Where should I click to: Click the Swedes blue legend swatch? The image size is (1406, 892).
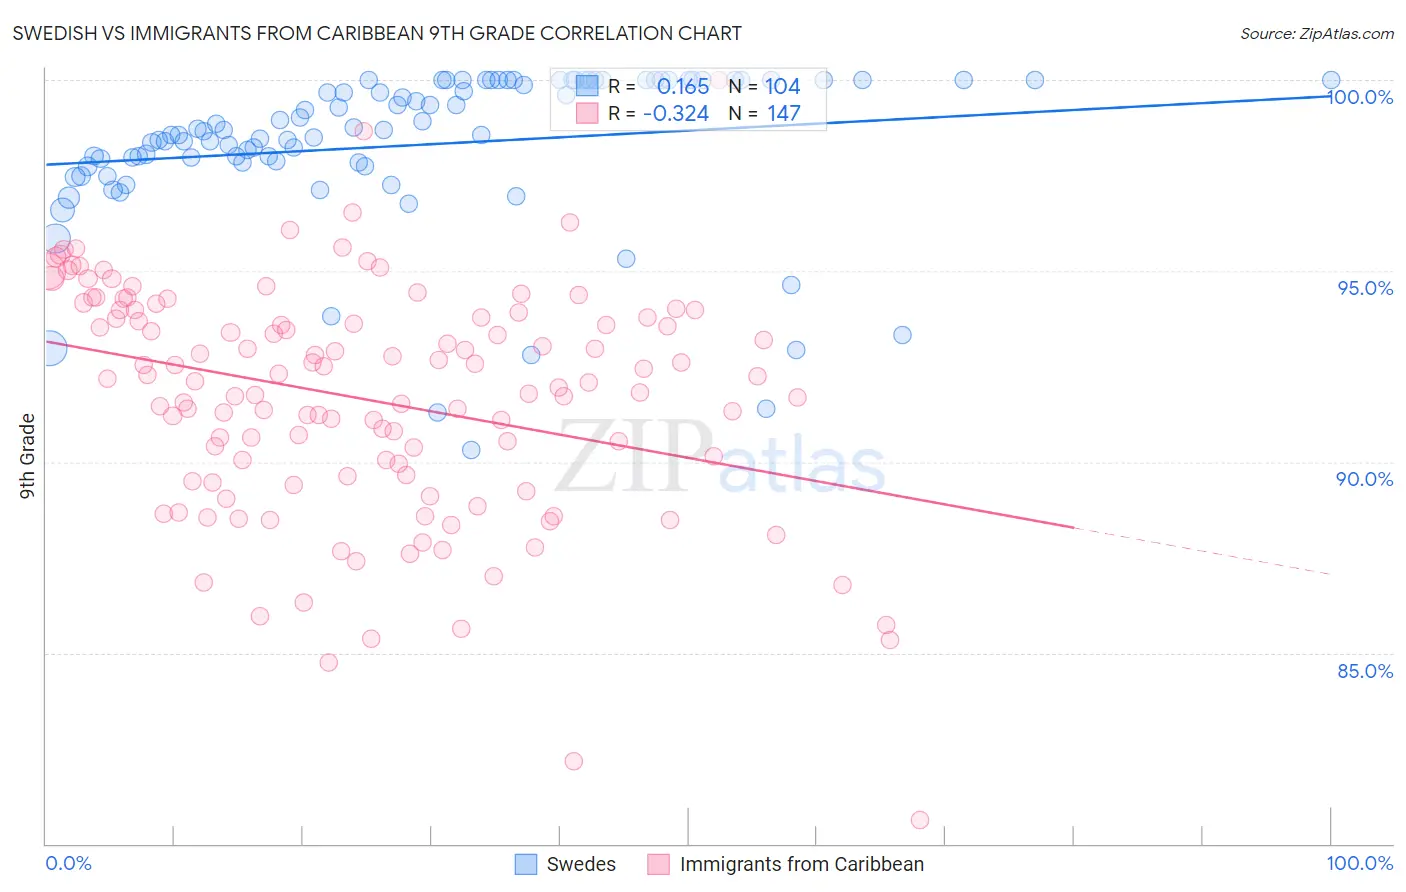tap(526, 864)
